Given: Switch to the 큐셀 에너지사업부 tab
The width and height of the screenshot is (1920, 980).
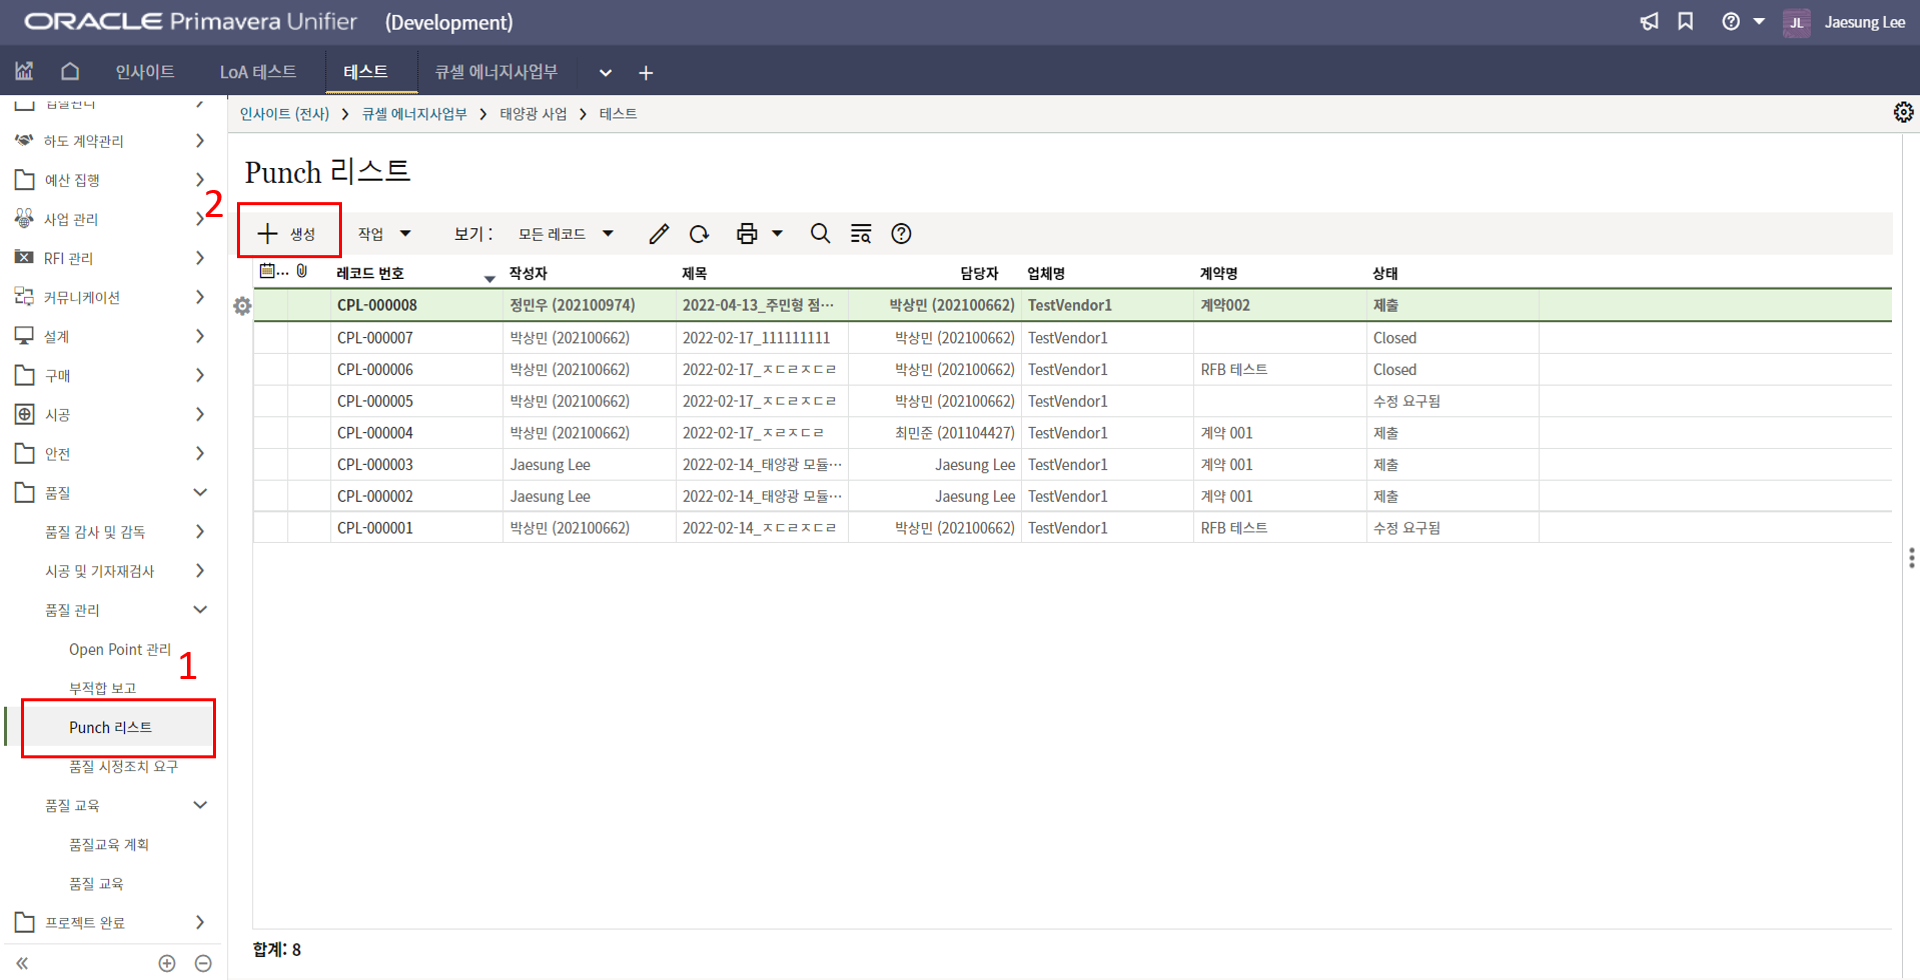Looking at the screenshot, I should click(496, 72).
